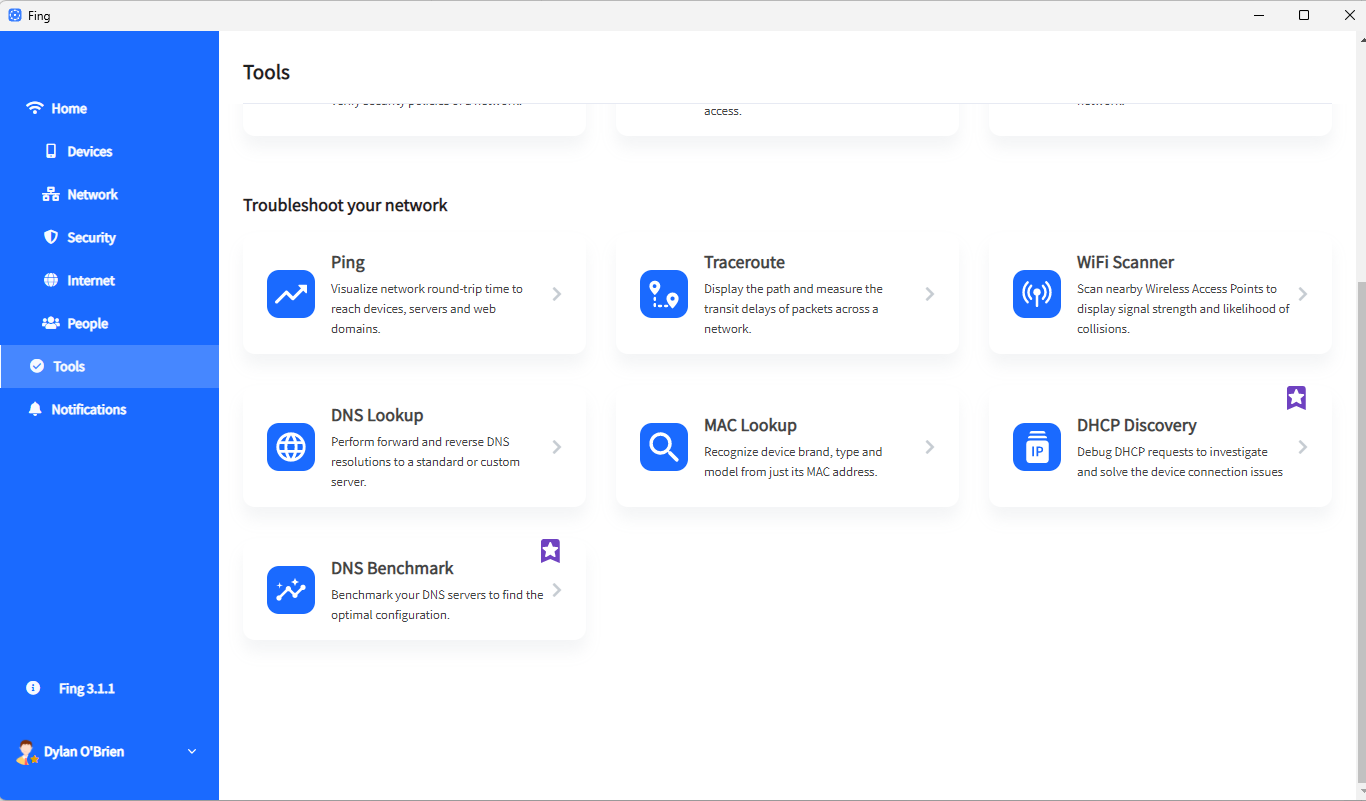This screenshot has width=1366, height=801.
Task: Launch the WiFi Scanner icon
Action: tap(1036, 293)
